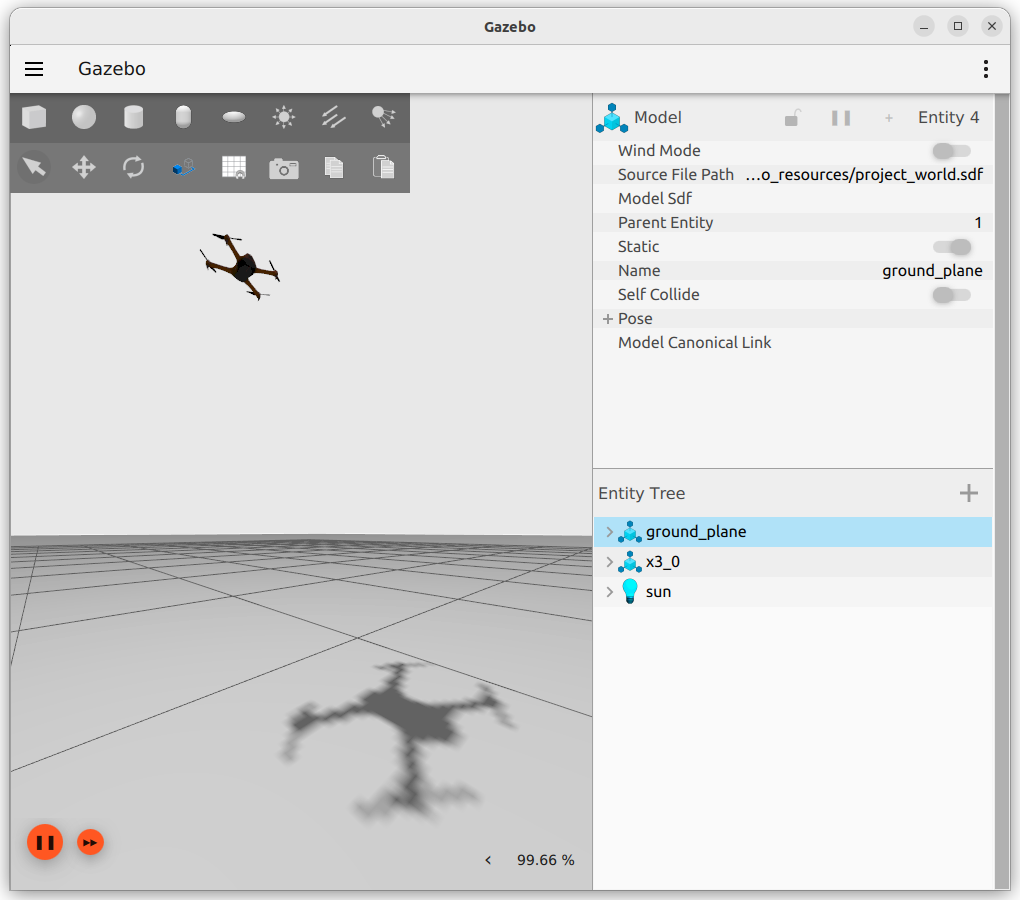Screen dimensions: 1020x900
Task: Enable the Self Collide switch
Action: point(951,295)
